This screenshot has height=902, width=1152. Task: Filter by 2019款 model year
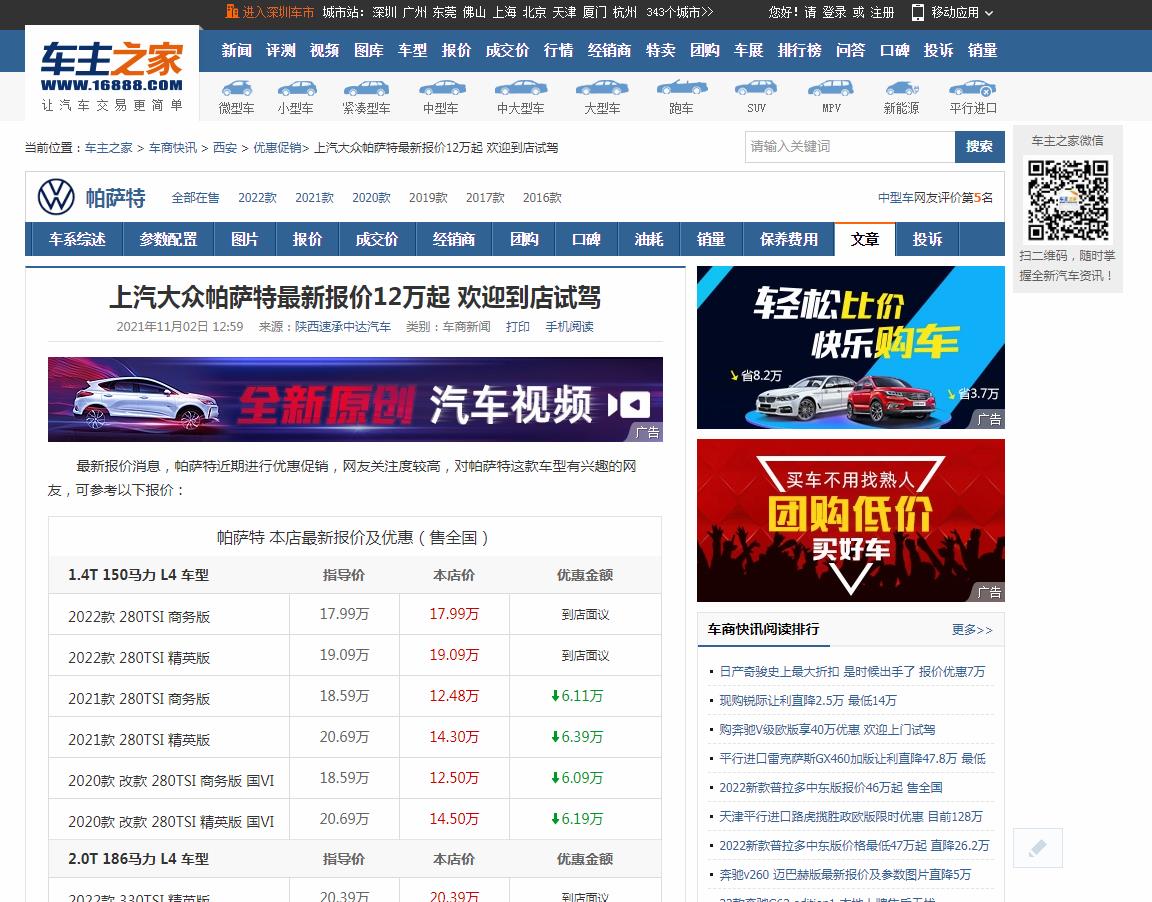(x=428, y=198)
